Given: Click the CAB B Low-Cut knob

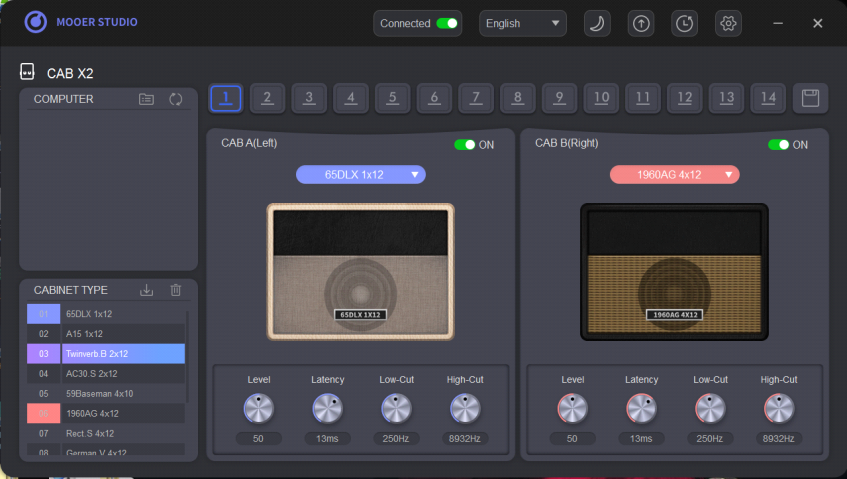Looking at the screenshot, I should pyautogui.click(x=710, y=409).
